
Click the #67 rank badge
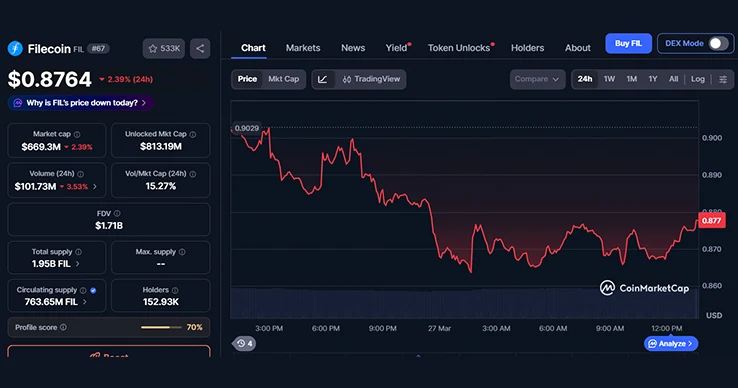pos(98,48)
